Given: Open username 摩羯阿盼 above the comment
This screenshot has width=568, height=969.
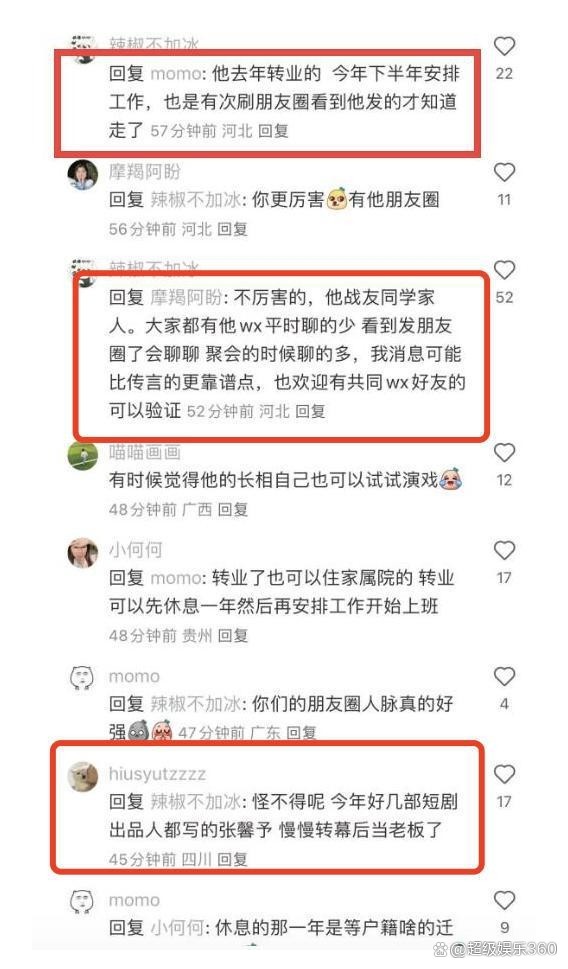Looking at the screenshot, I should (x=145, y=172).
